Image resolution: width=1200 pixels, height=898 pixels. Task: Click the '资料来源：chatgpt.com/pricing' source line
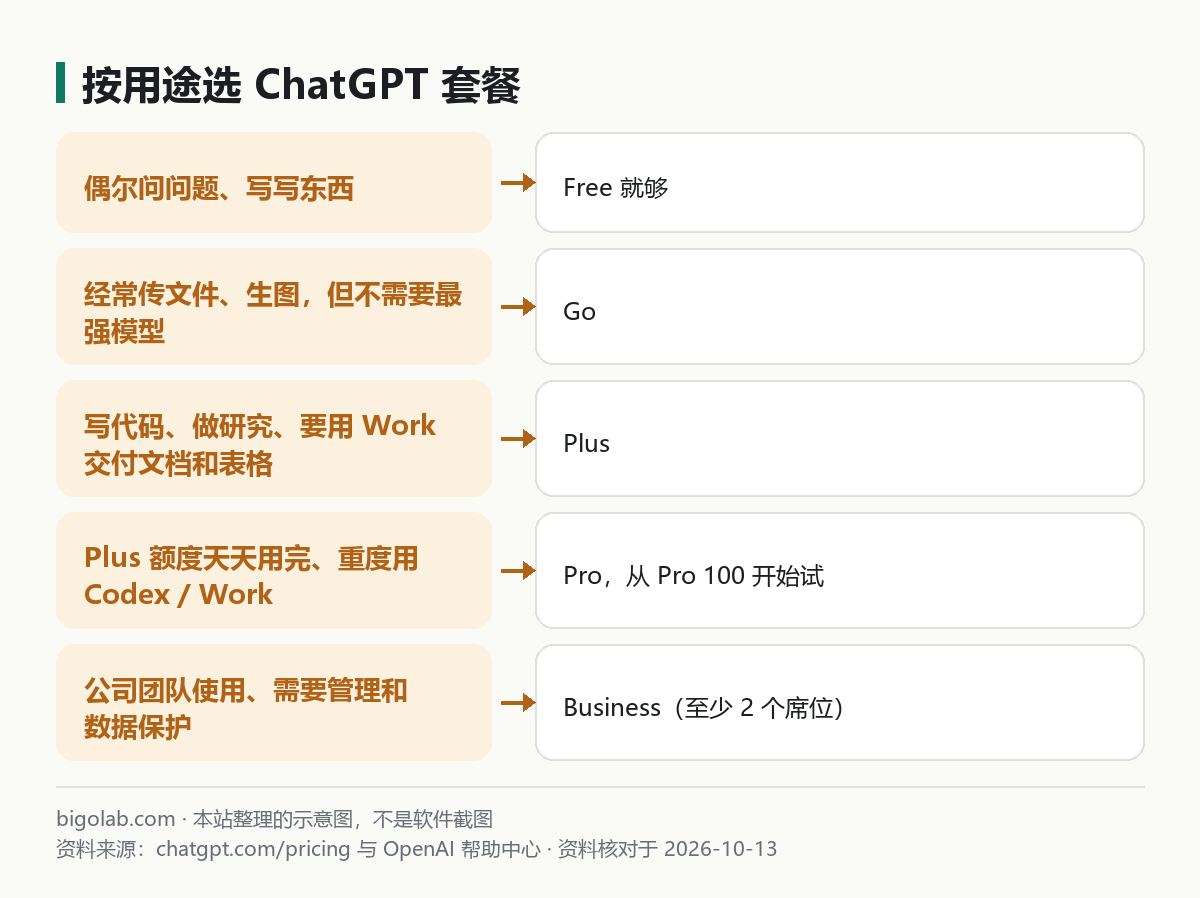[416, 849]
